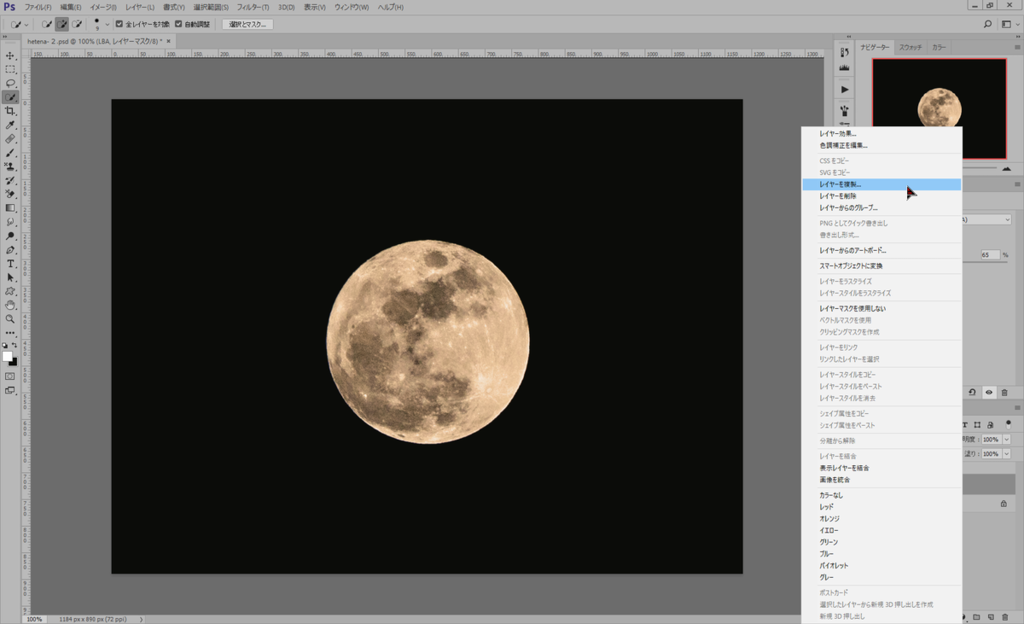Screen dimensions: 1024x624
Task: Change the screen mode button
Action: [10, 390]
